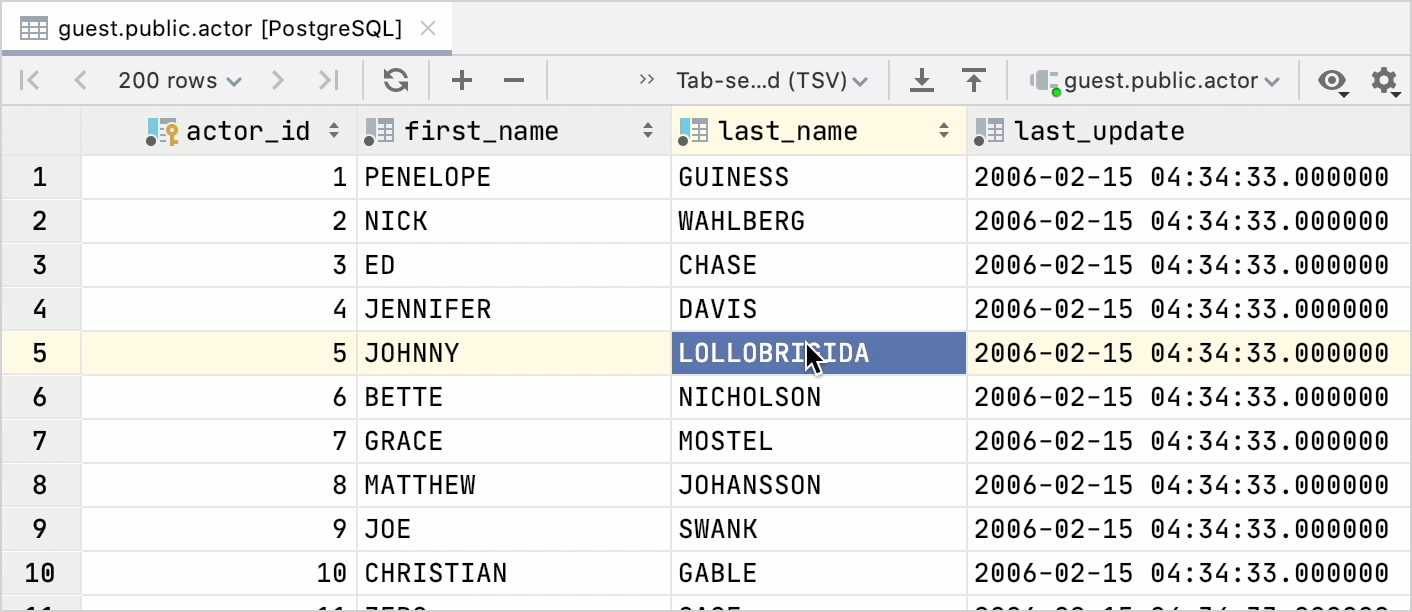This screenshot has width=1412, height=612.
Task: Open the 200 rows page size dropdown
Action: (179, 80)
